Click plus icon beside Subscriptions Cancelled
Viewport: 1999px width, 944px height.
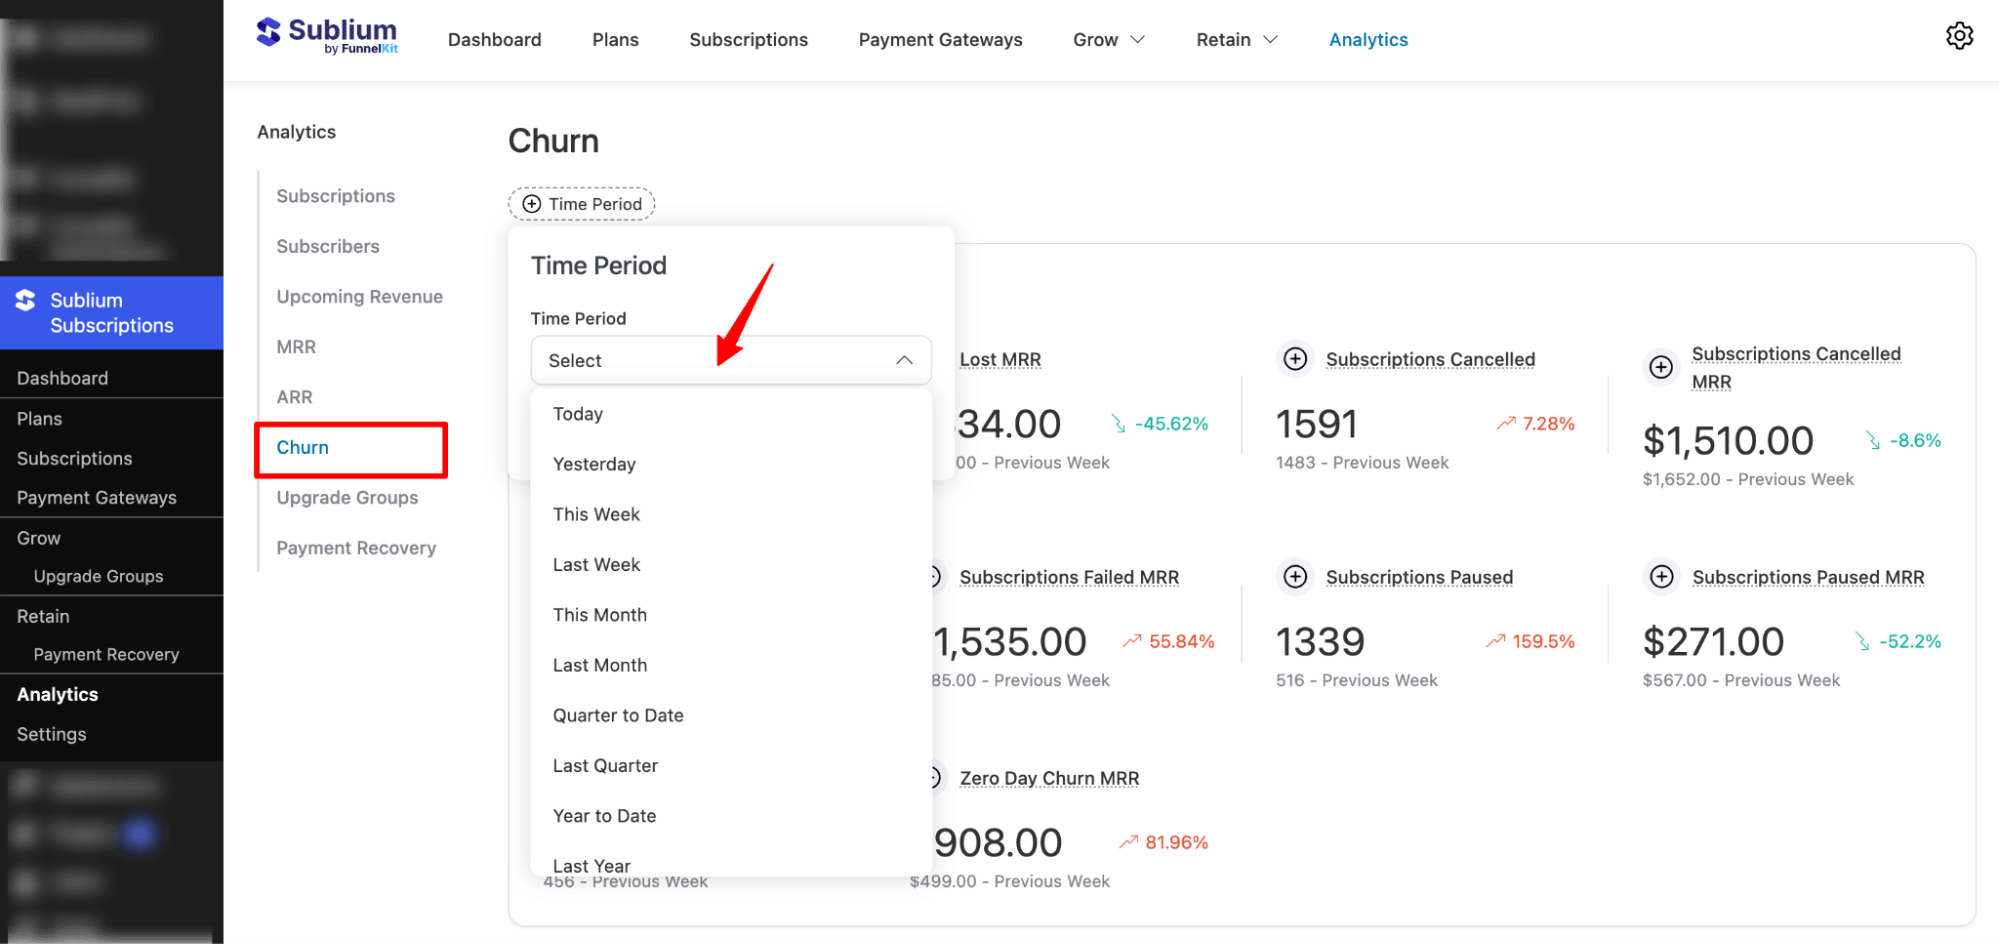tap(1295, 359)
